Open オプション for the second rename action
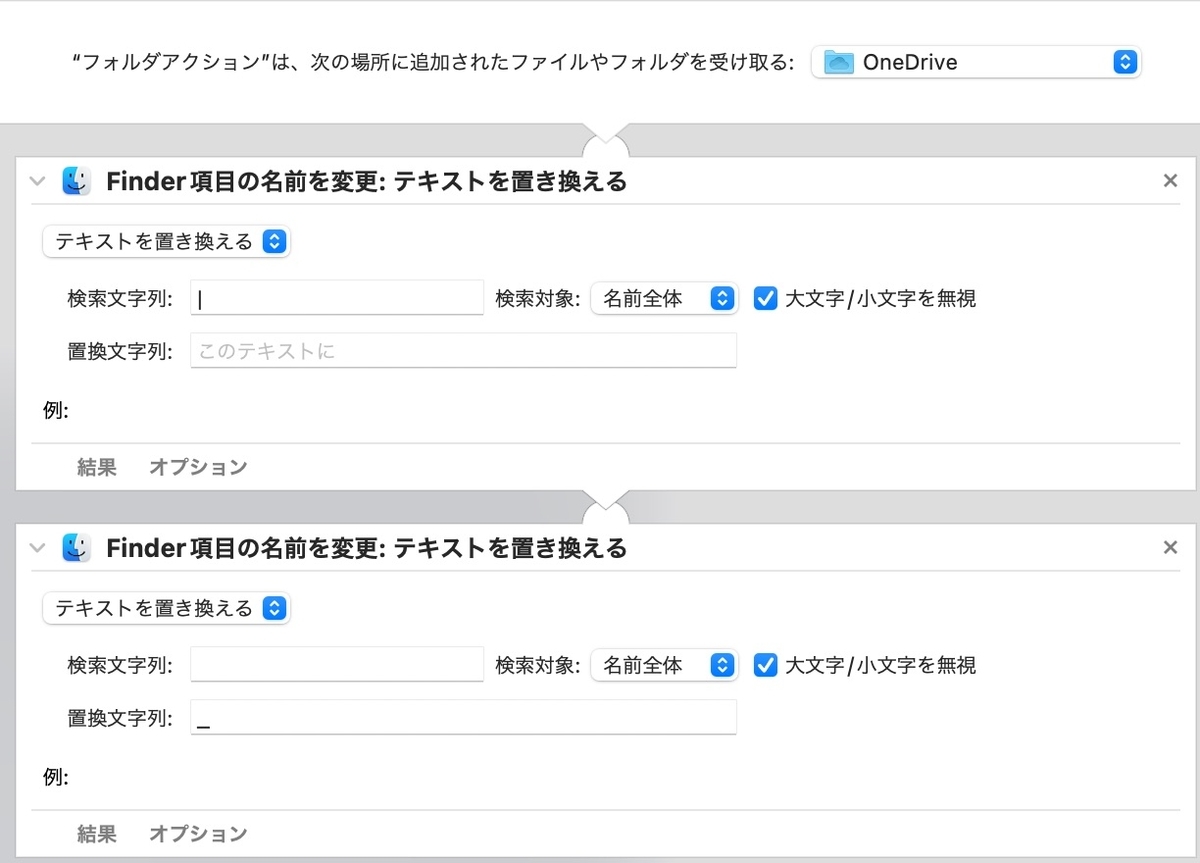 click(x=197, y=833)
